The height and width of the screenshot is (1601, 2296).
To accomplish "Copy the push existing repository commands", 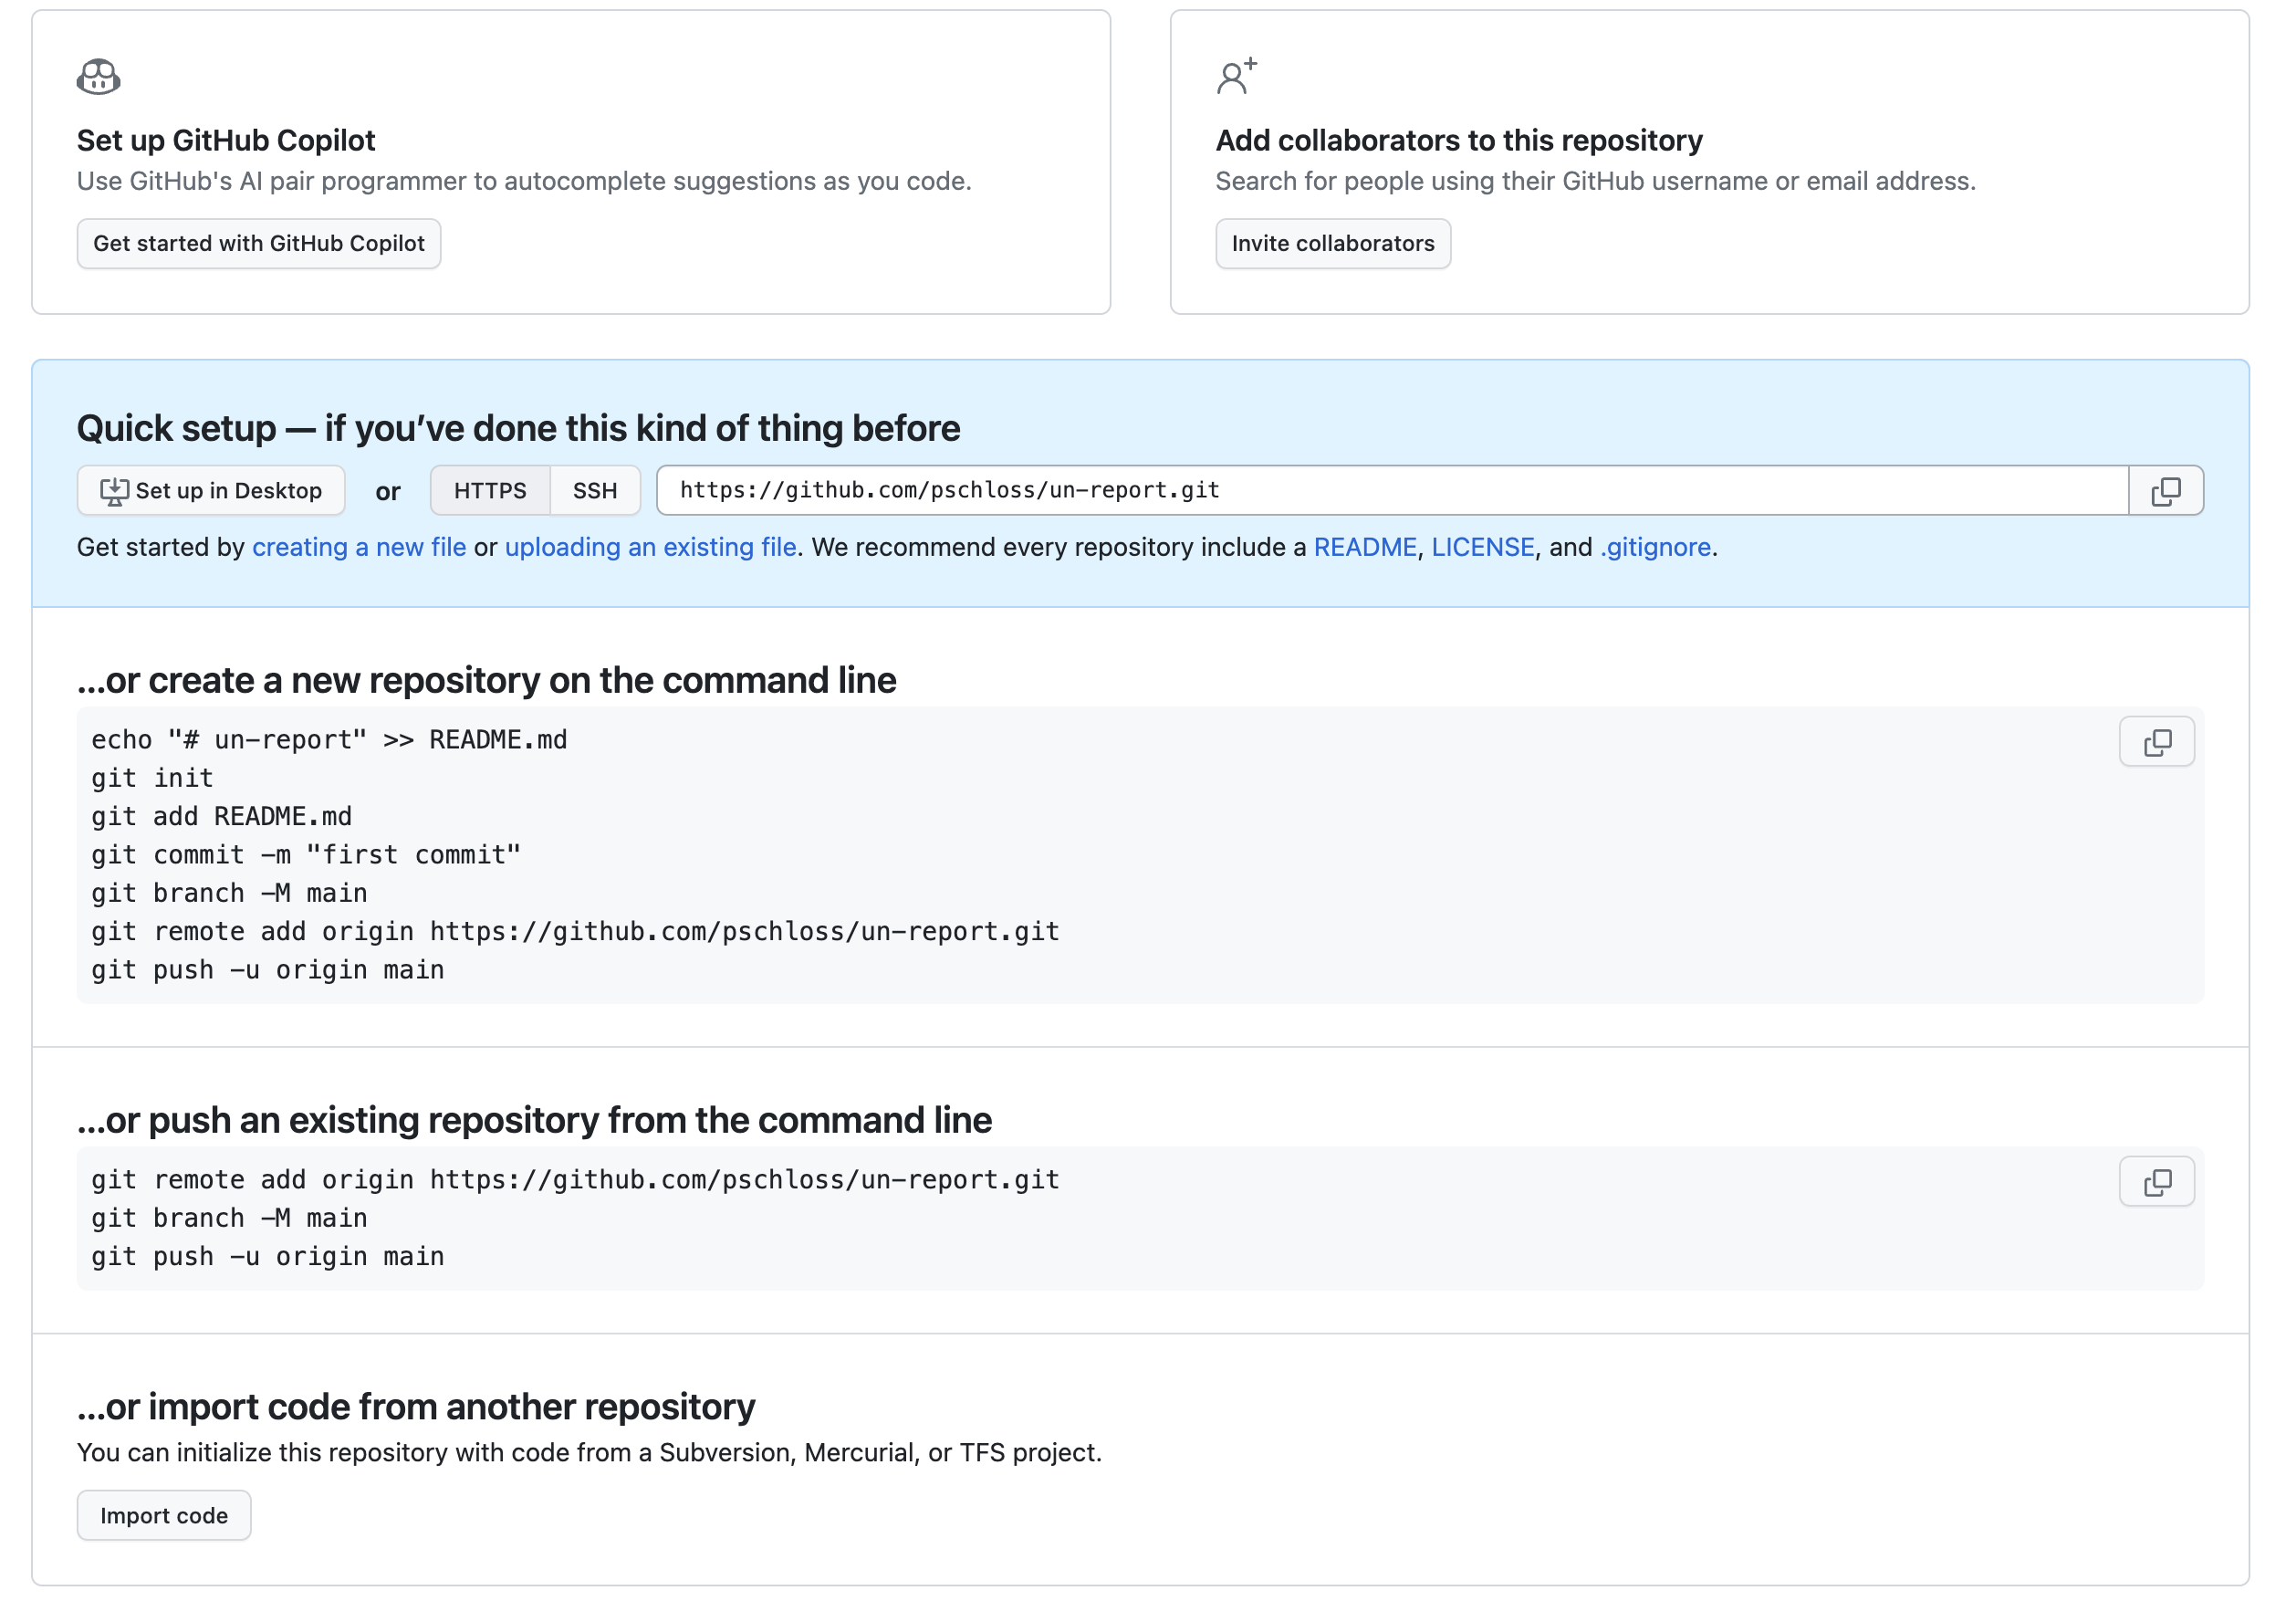I will tap(2156, 1182).
